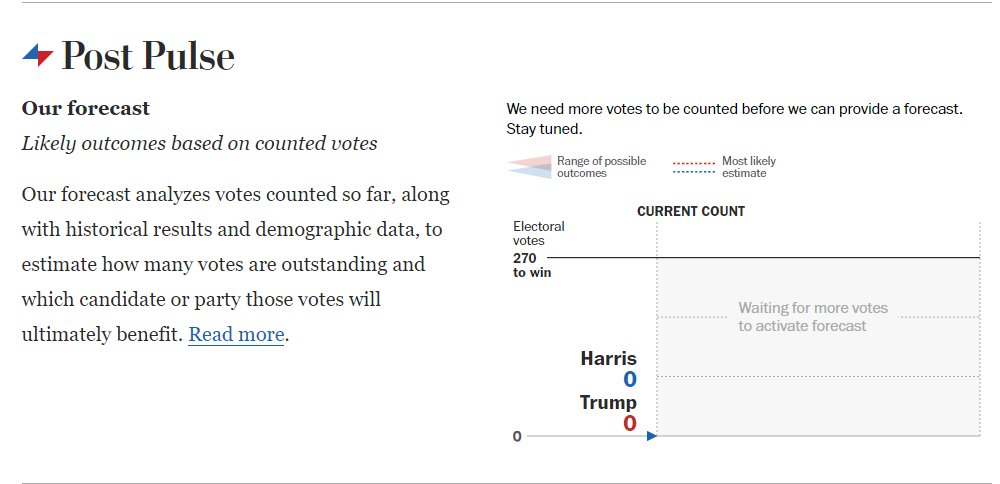This screenshot has height=484, width=1000.
Task: Click the Harris candidate label
Action: (x=608, y=358)
